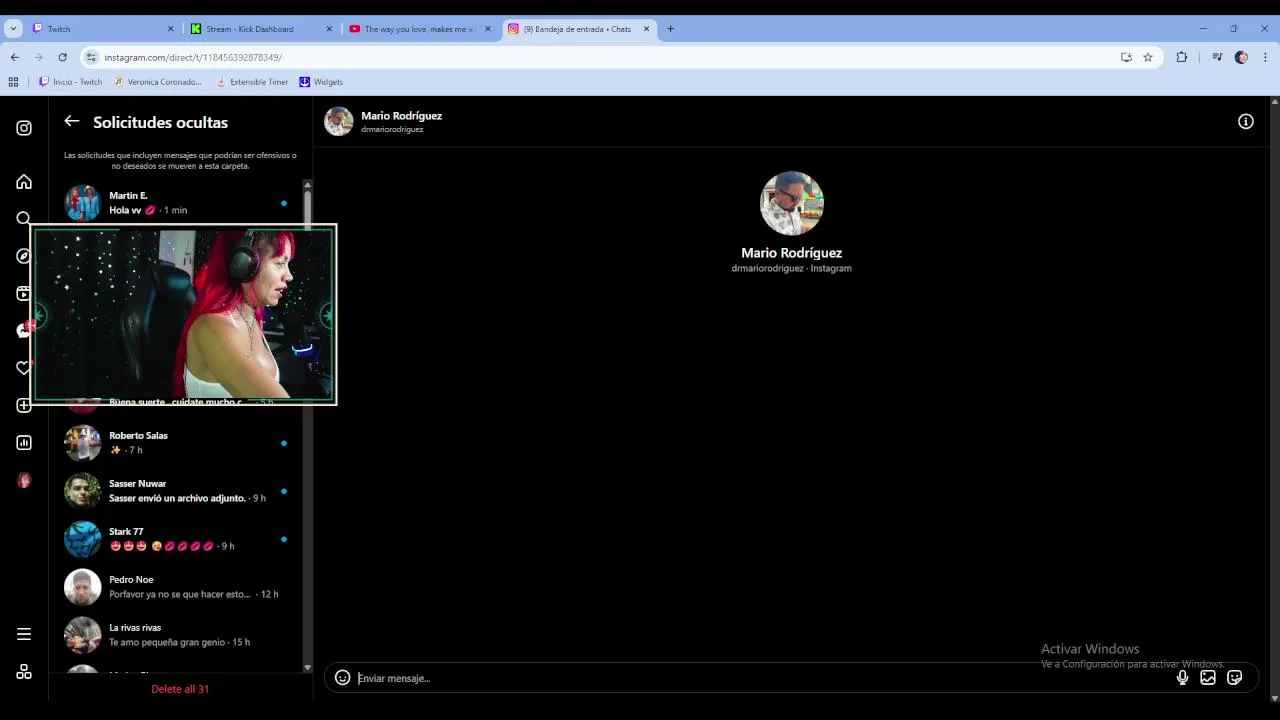Switch to the Twitch tab
The height and width of the screenshot is (720, 1280).
click(x=103, y=29)
